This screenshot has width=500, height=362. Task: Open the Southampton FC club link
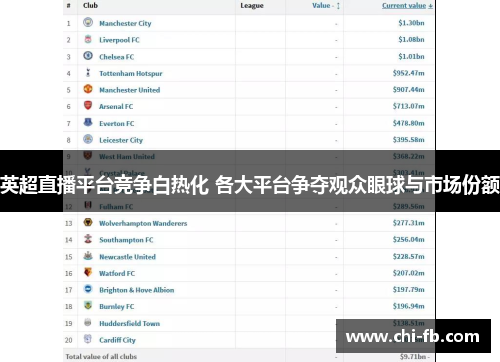(x=126, y=240)
